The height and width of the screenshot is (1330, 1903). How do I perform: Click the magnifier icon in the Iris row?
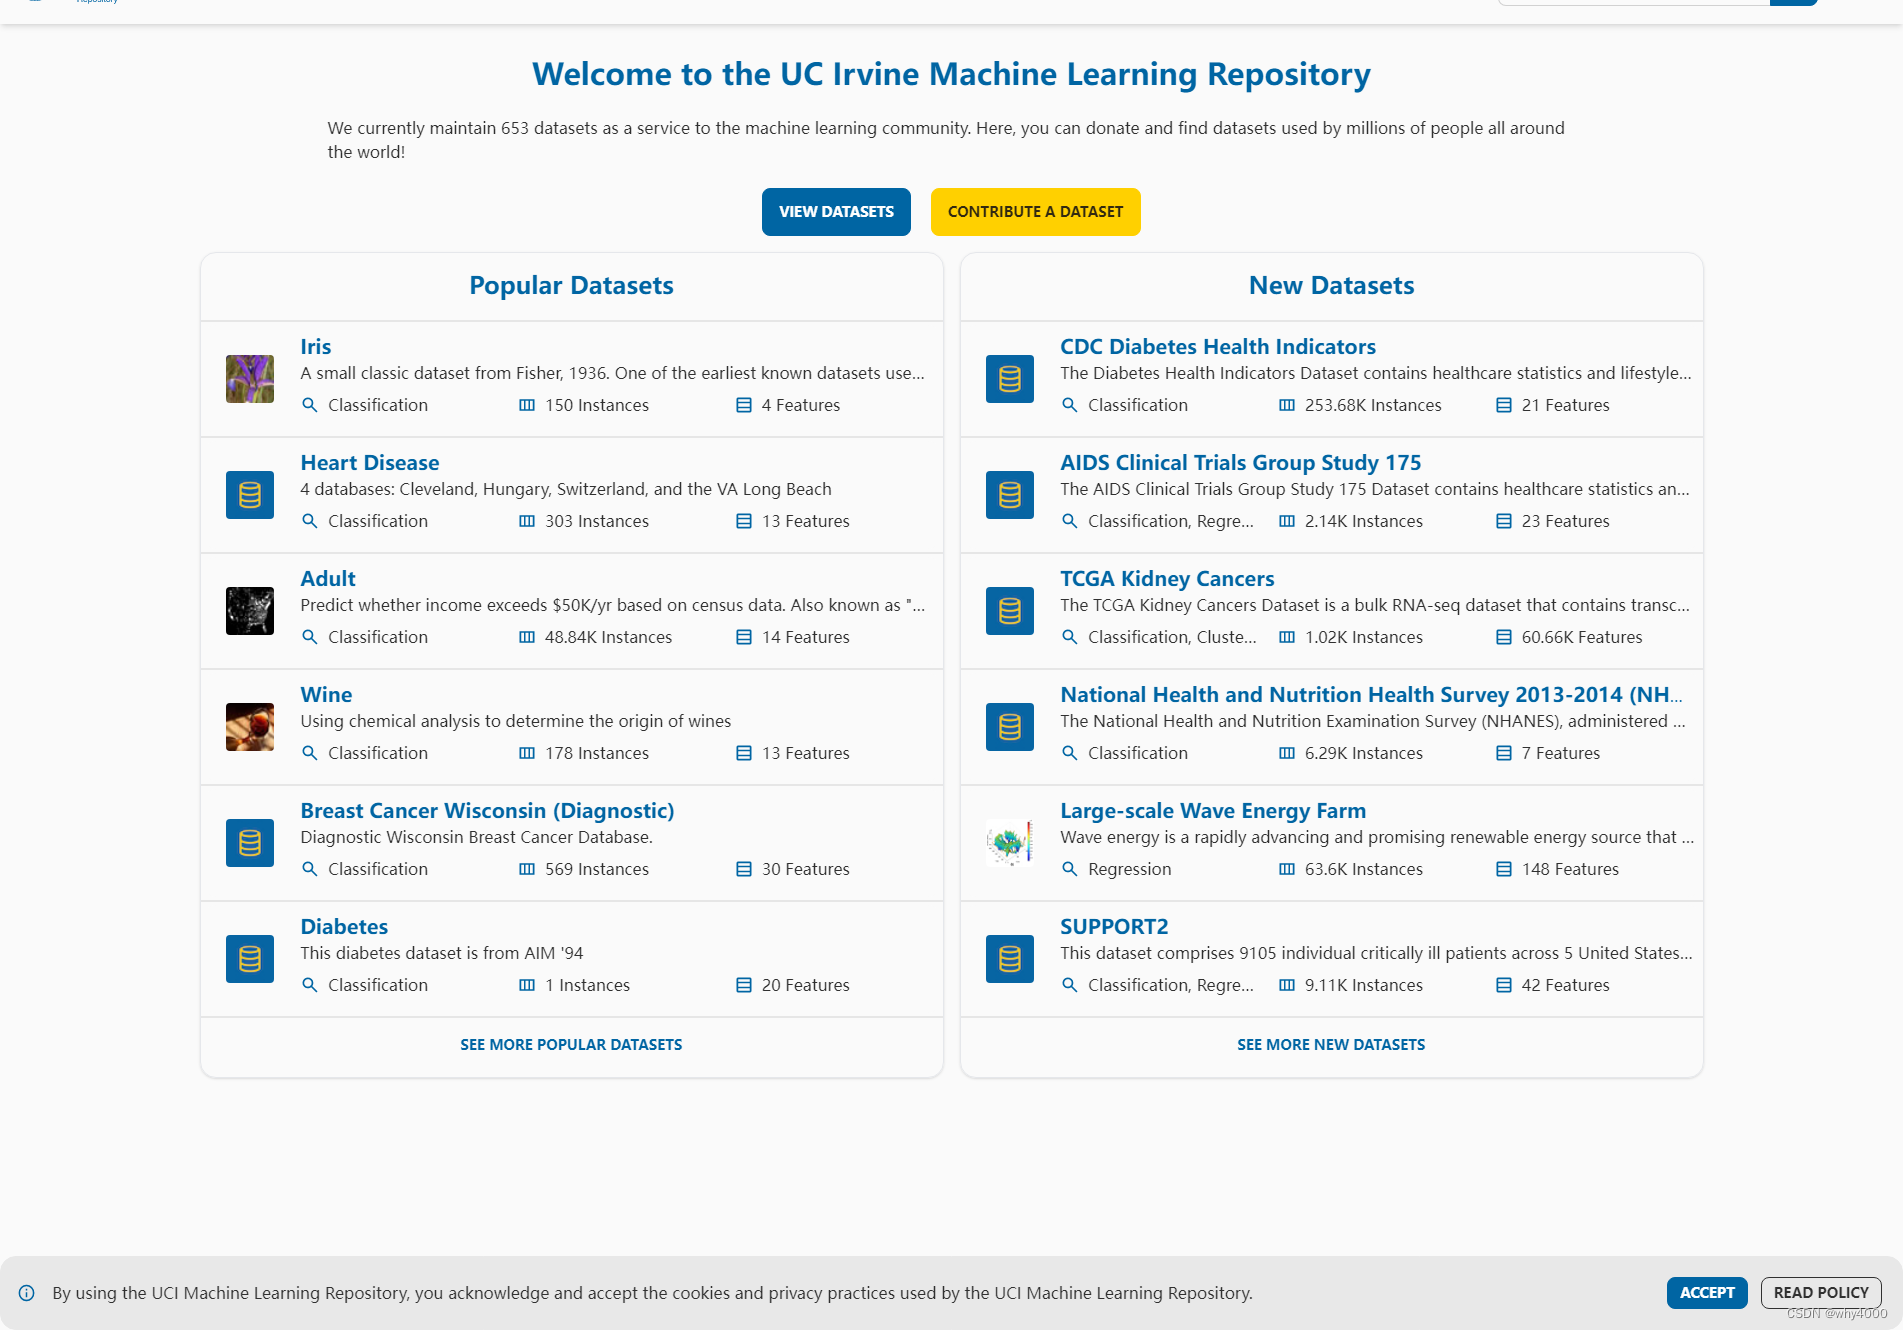pyautogui.click(x=310, y=405)
